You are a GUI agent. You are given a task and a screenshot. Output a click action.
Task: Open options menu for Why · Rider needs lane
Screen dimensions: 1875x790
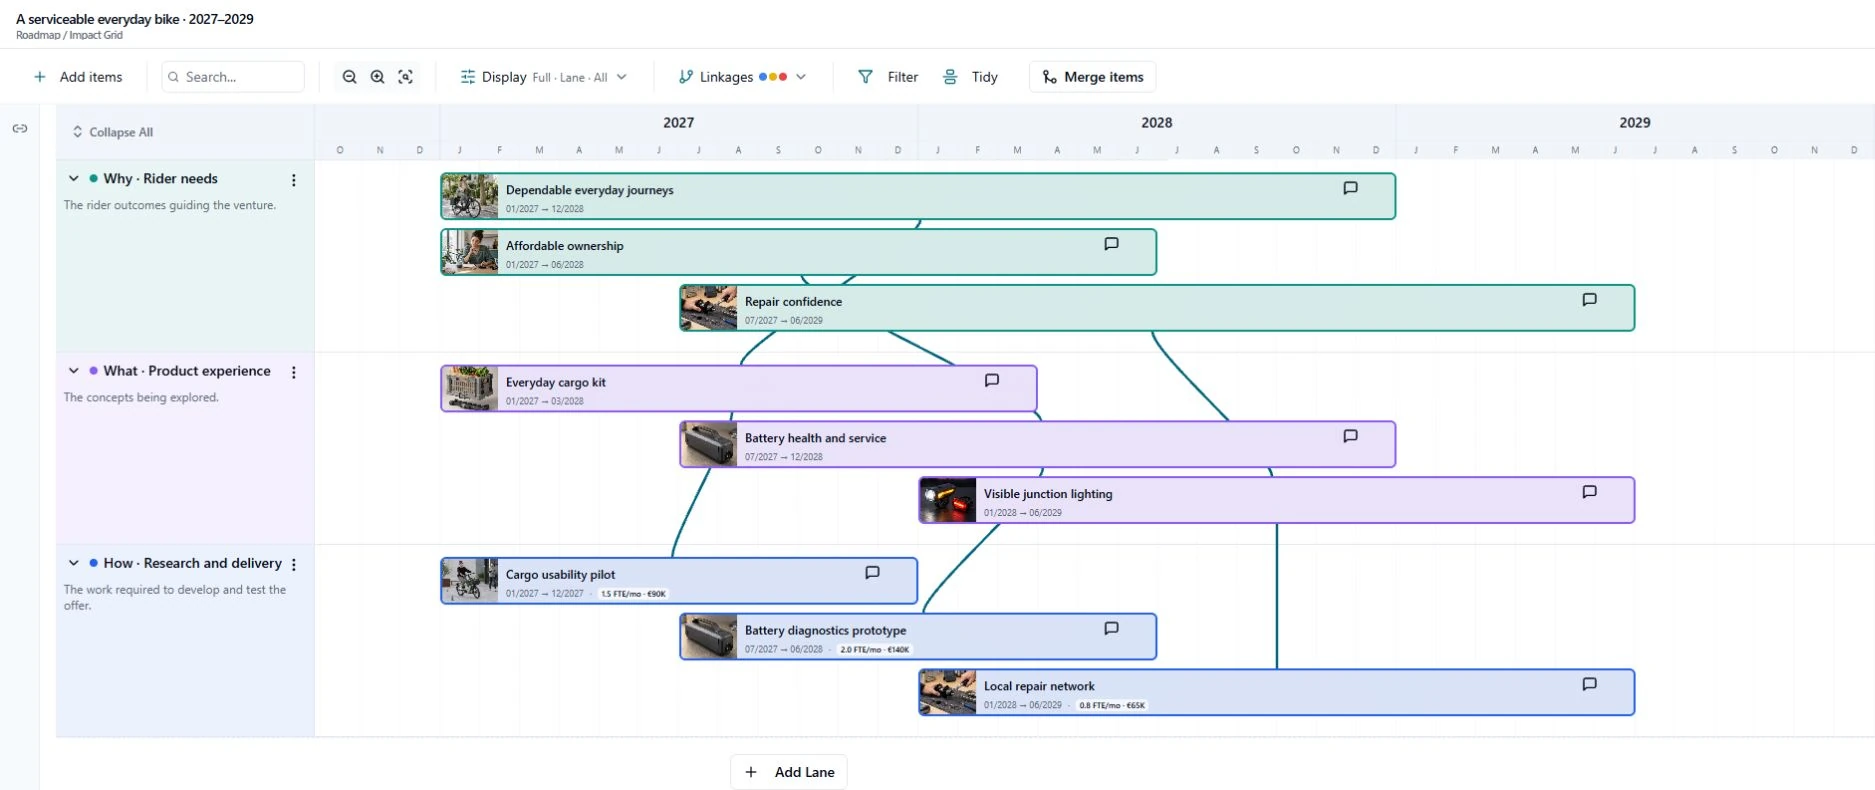tap(294, 180)
